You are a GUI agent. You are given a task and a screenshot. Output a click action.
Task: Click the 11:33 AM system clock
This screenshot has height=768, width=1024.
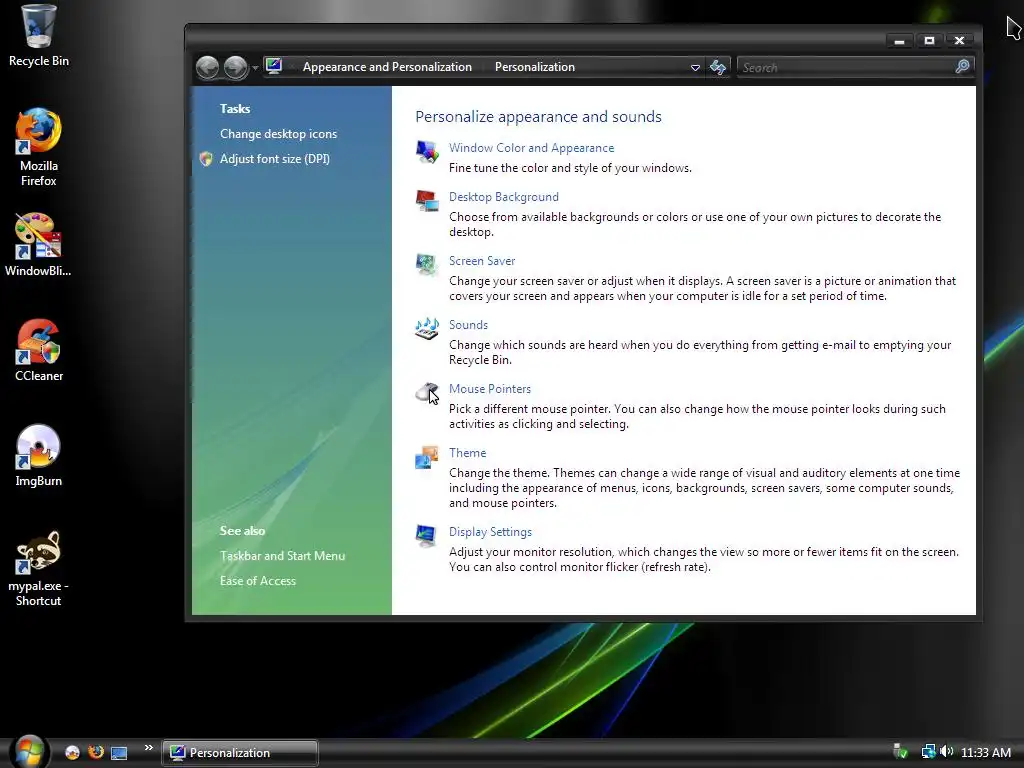[986, 752]
